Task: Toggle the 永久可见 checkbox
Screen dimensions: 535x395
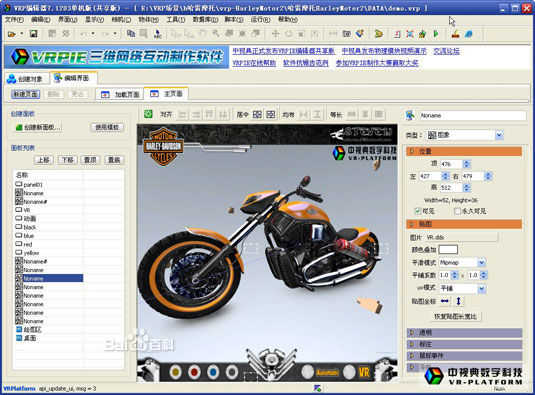Action: (x=457, y=211)
